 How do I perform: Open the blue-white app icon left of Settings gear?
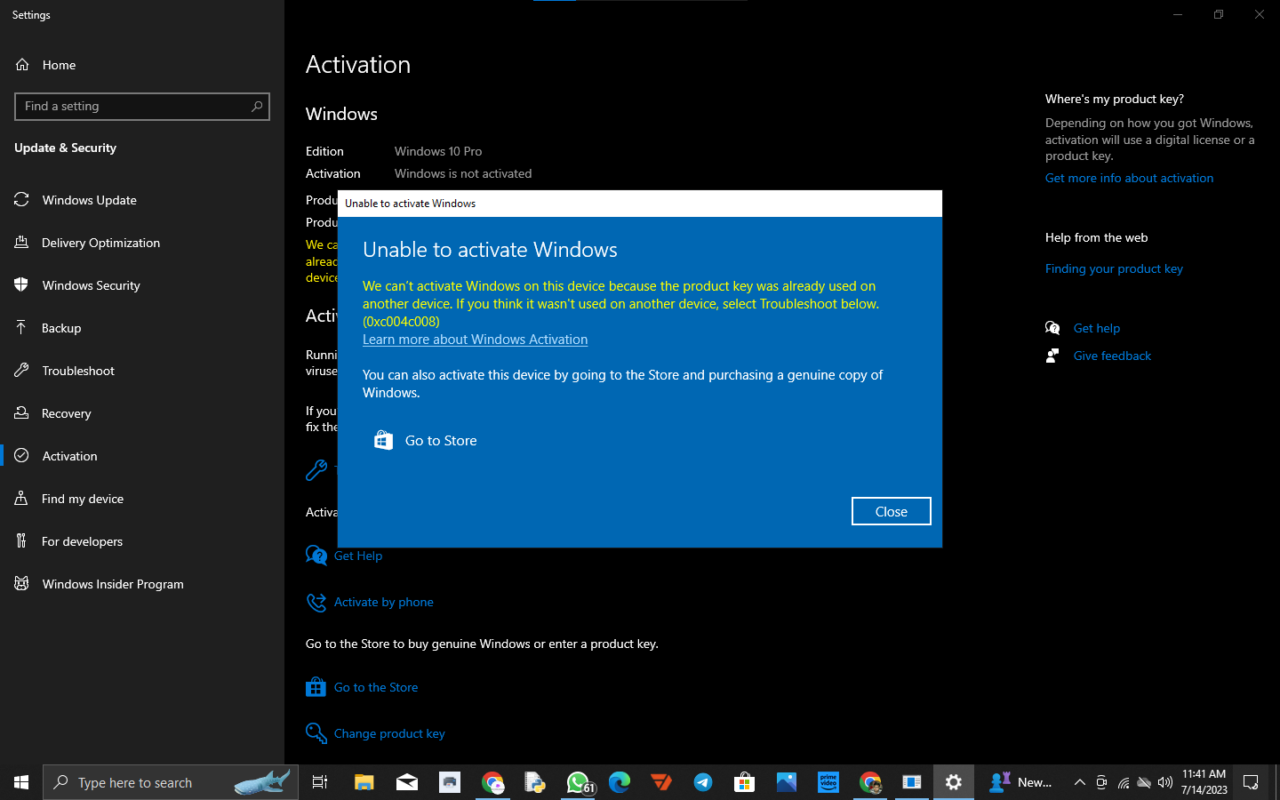911,782
